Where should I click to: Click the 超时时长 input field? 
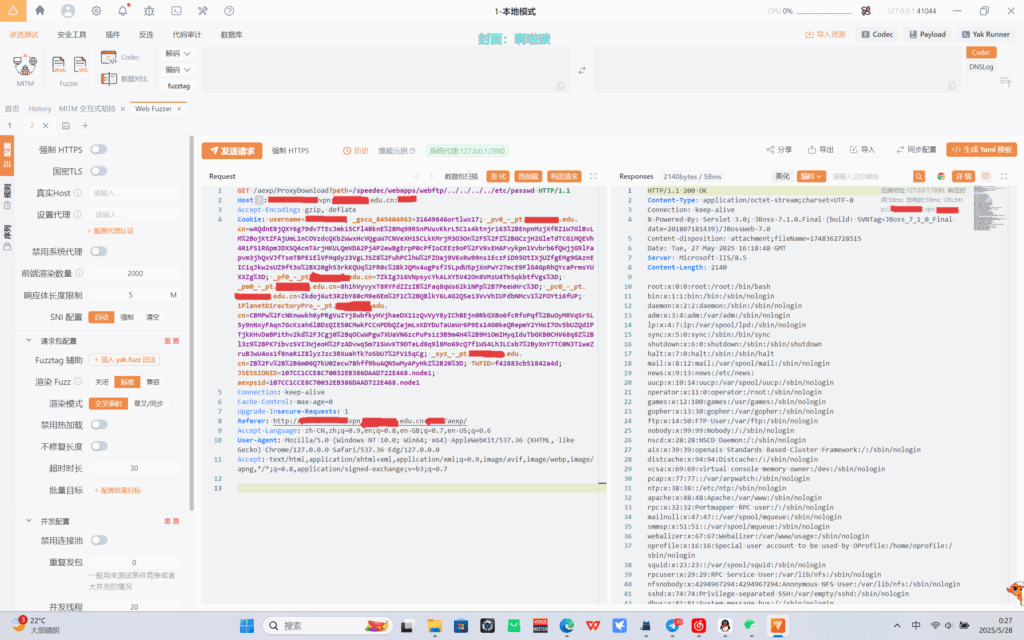point(134,468)
